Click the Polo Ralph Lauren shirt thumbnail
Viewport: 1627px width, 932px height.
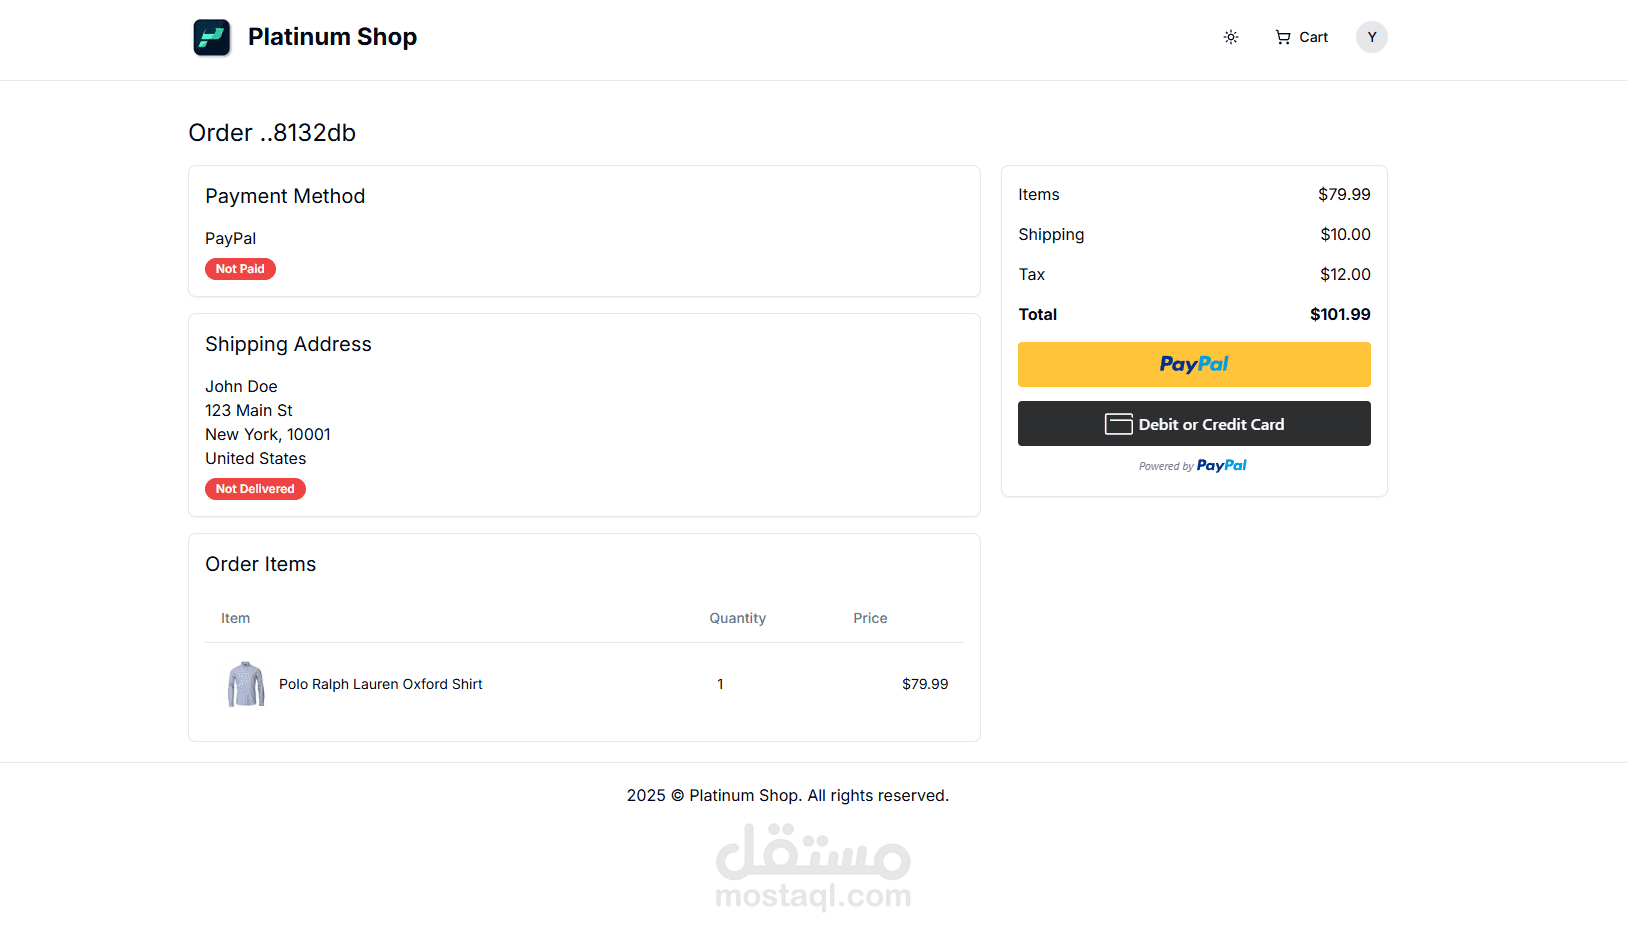(246, 684)
